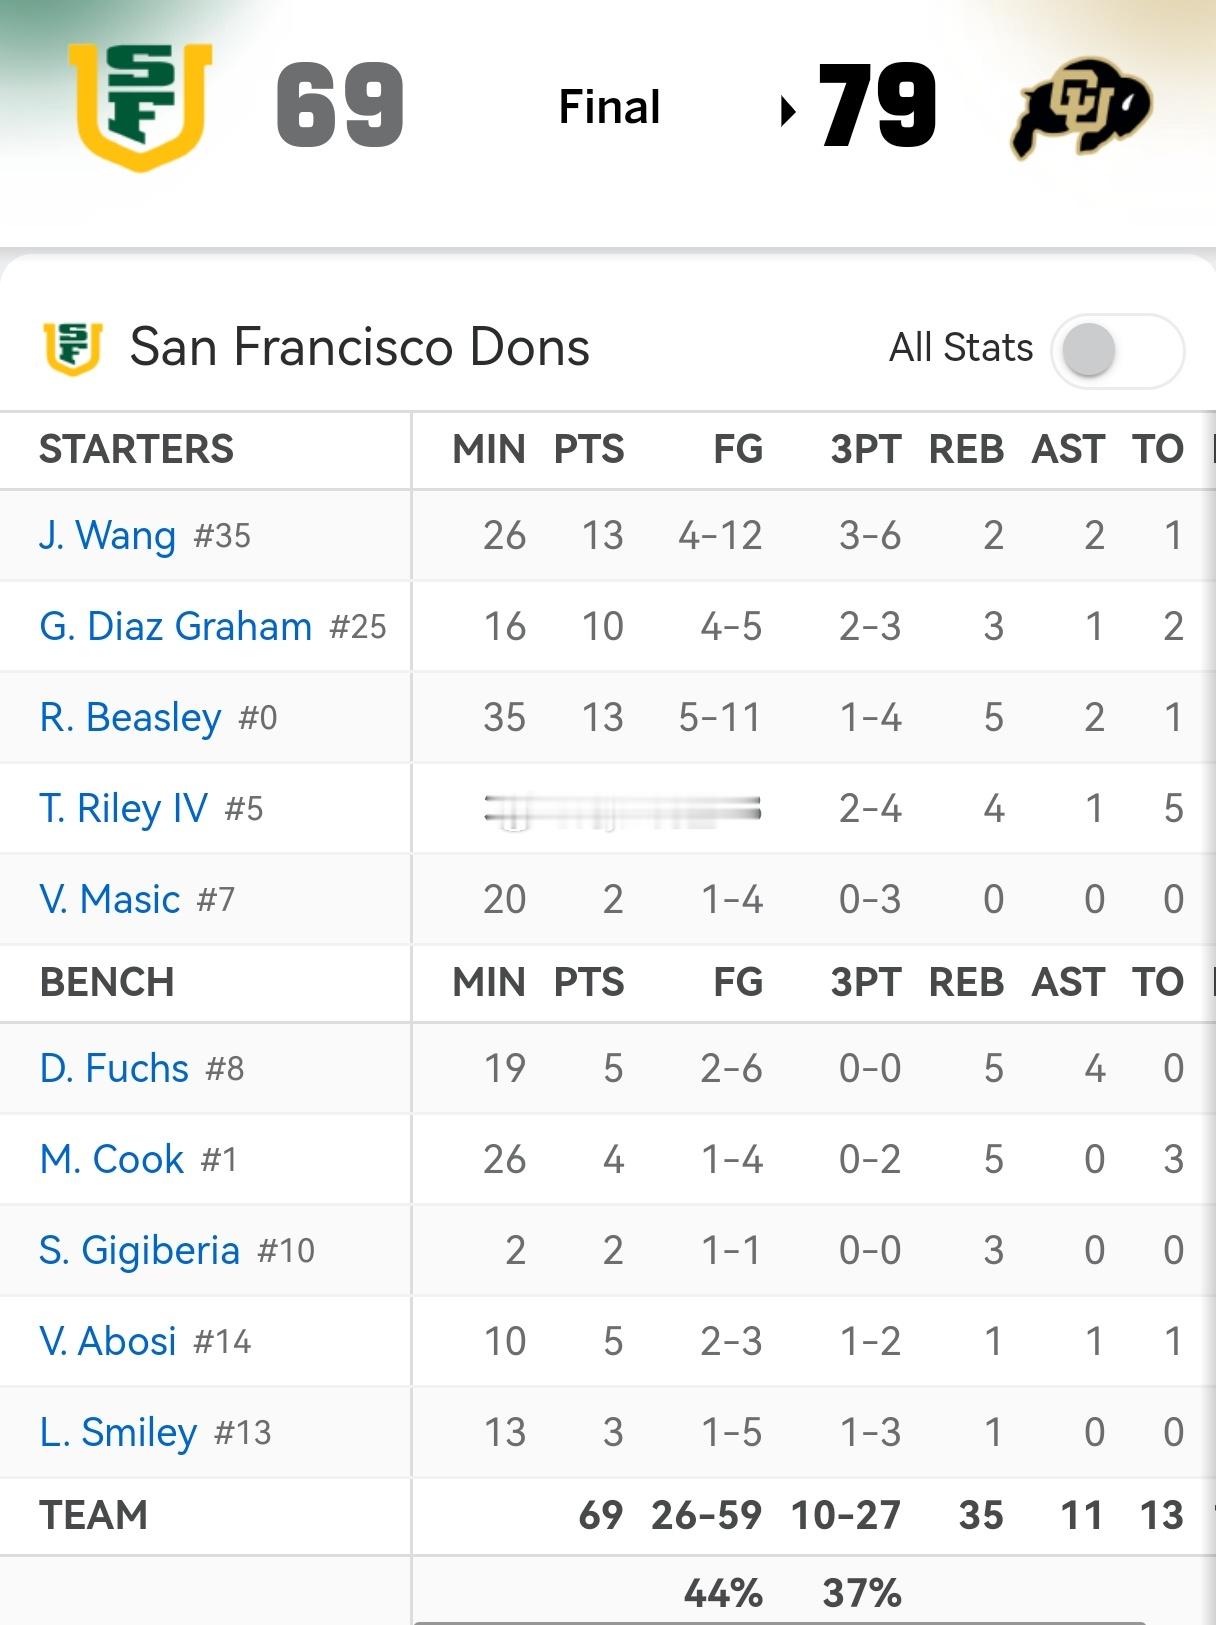
Task: Tap the San Francisco logo in score header
Action: [140, 105]
